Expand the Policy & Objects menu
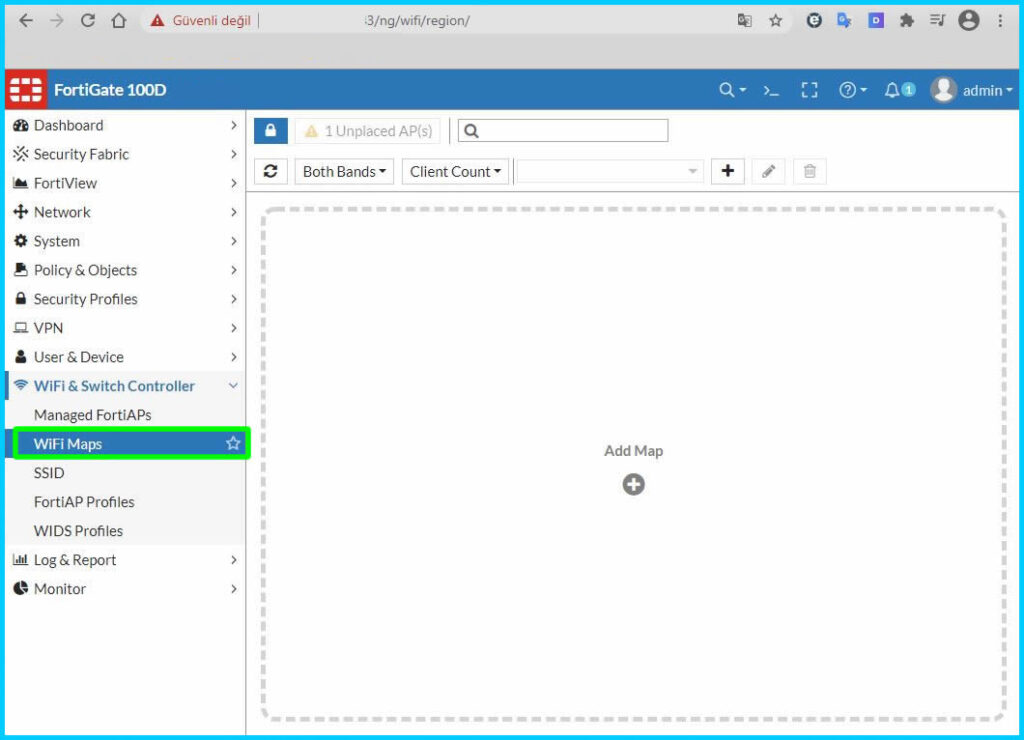This screenshot has width=1024, height=740. [124, 270]
